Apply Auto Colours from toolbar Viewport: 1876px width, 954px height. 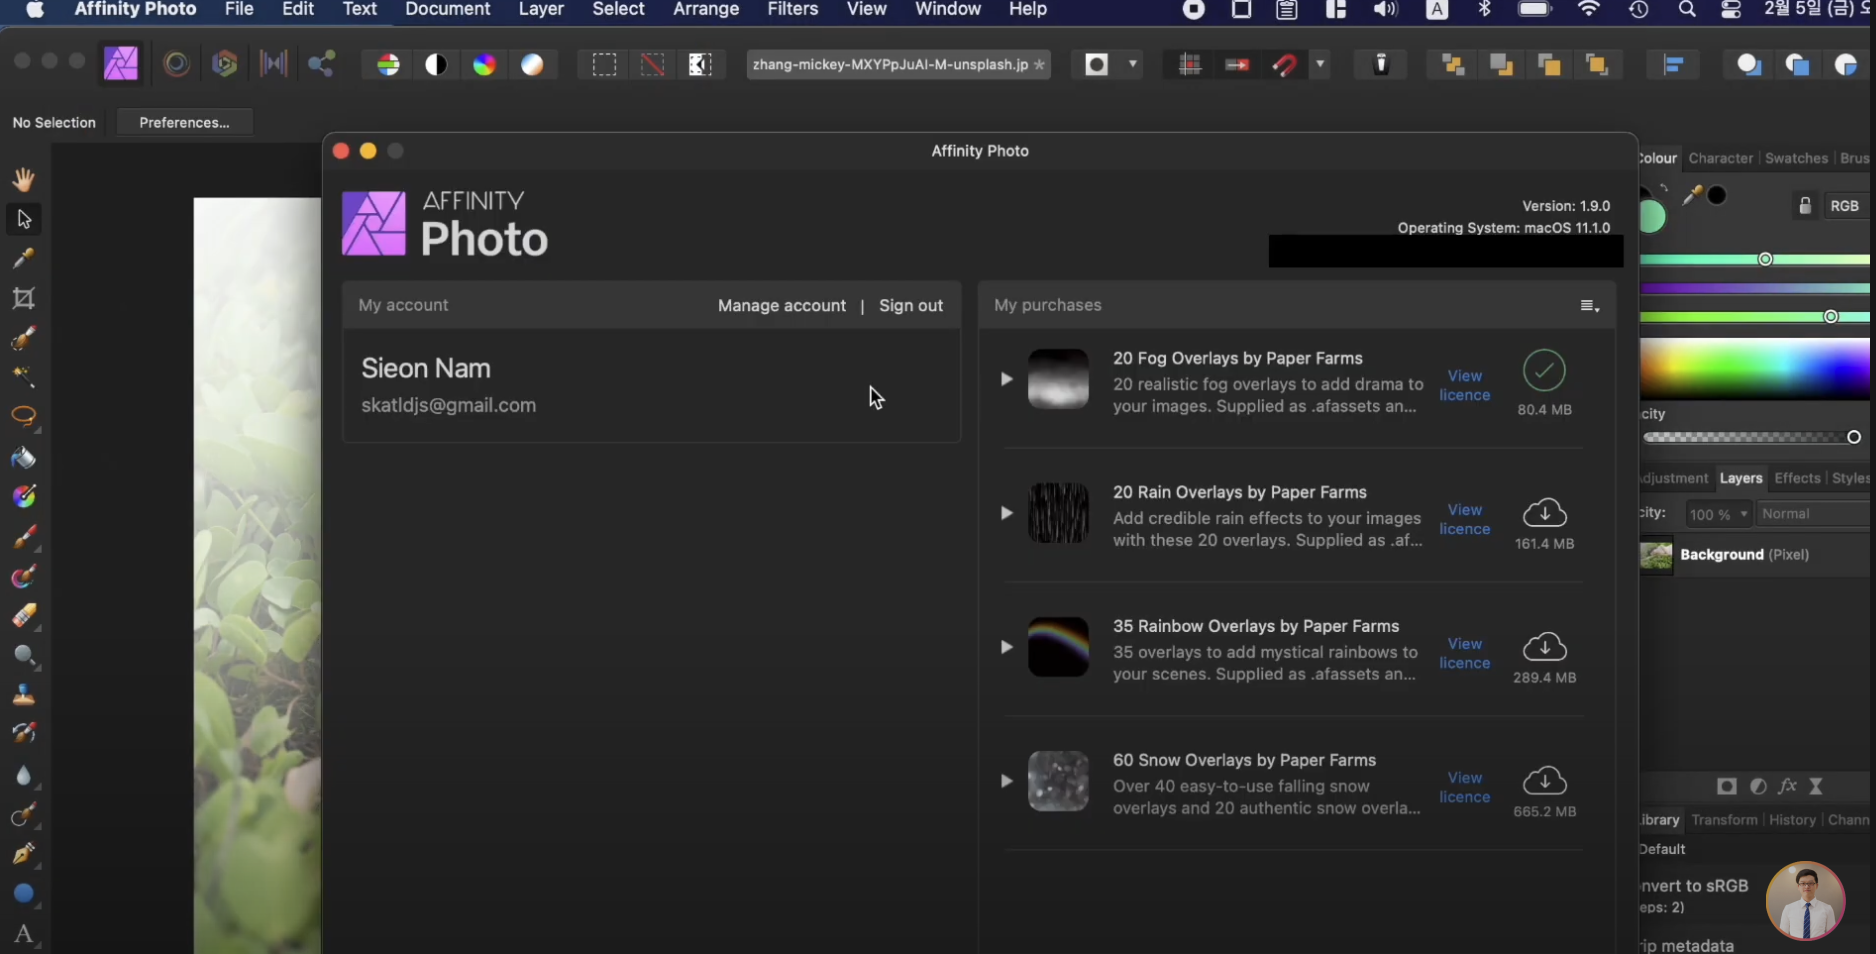[x=484, y=65]
